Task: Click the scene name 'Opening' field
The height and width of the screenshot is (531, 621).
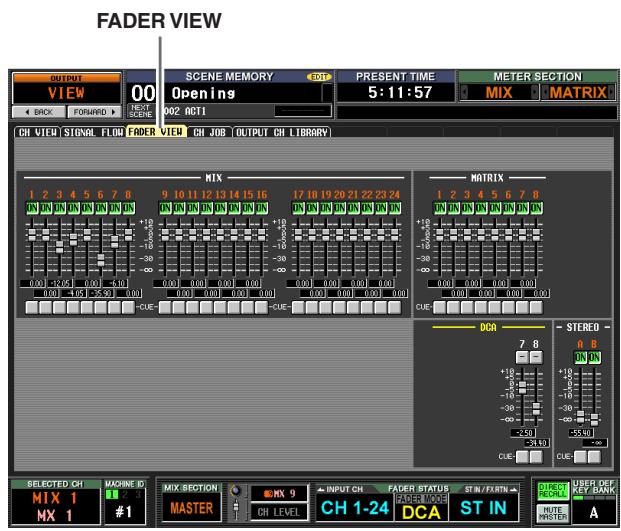Action: tap(246, 93)
